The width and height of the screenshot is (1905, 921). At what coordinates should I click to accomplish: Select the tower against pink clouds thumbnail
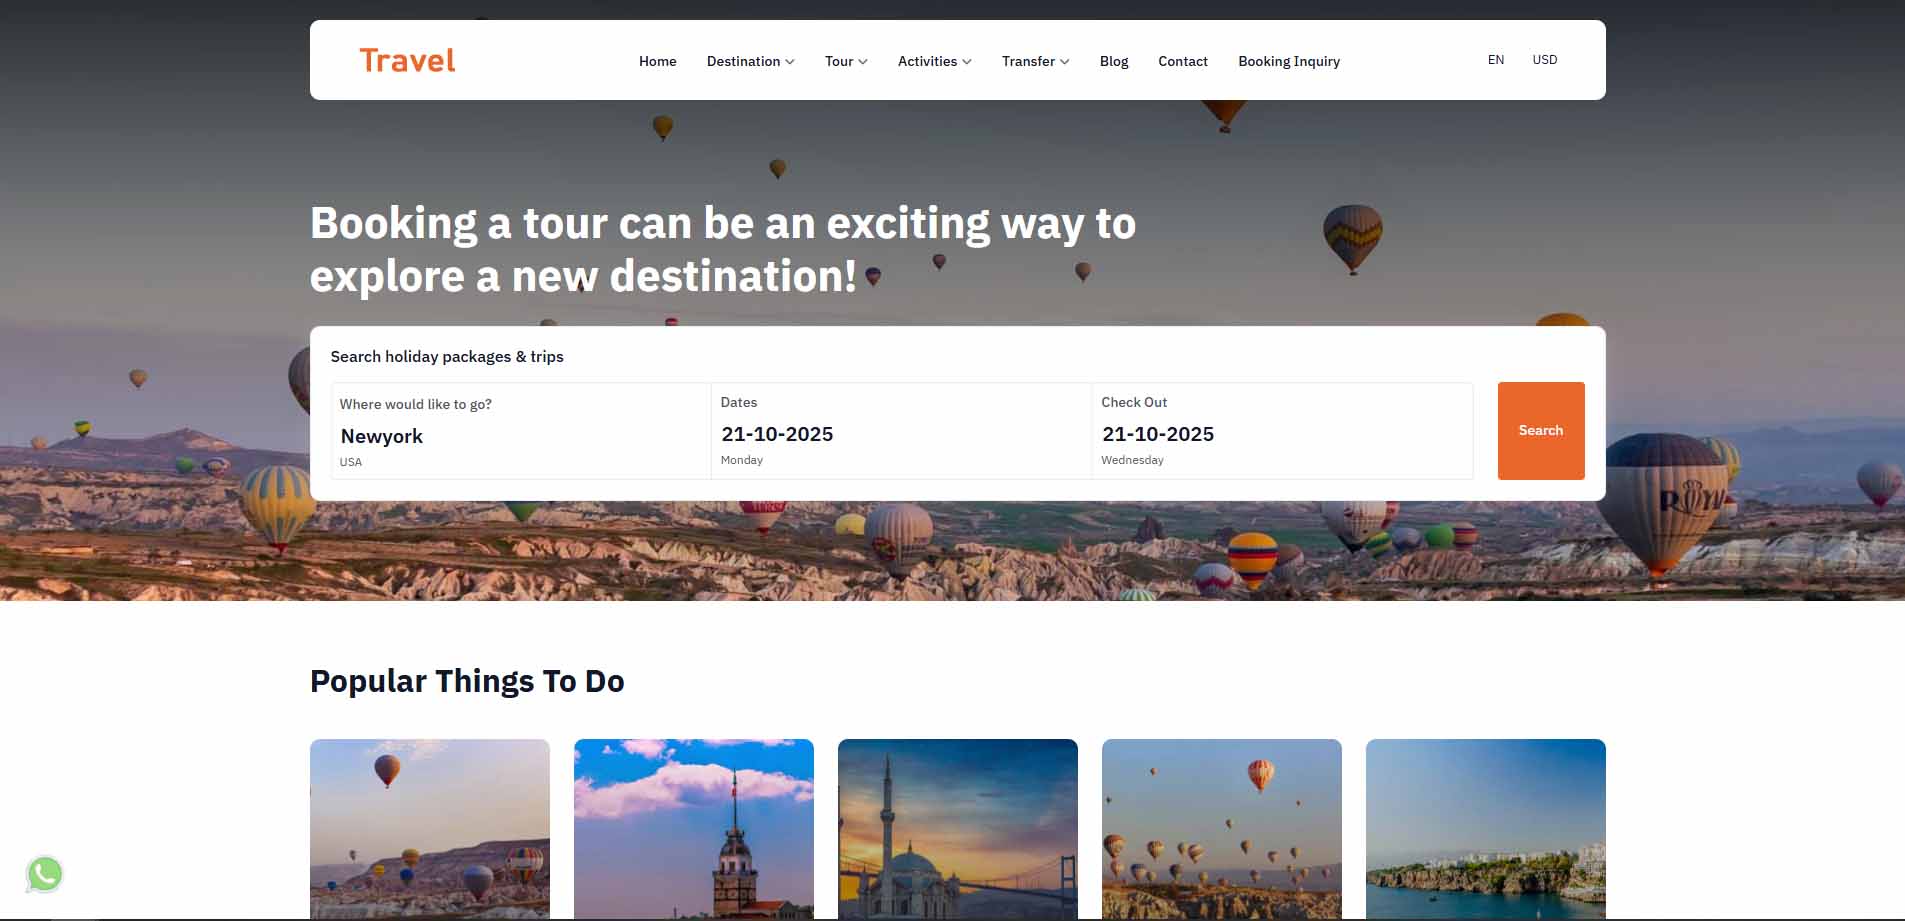click(x=694, y=828)
